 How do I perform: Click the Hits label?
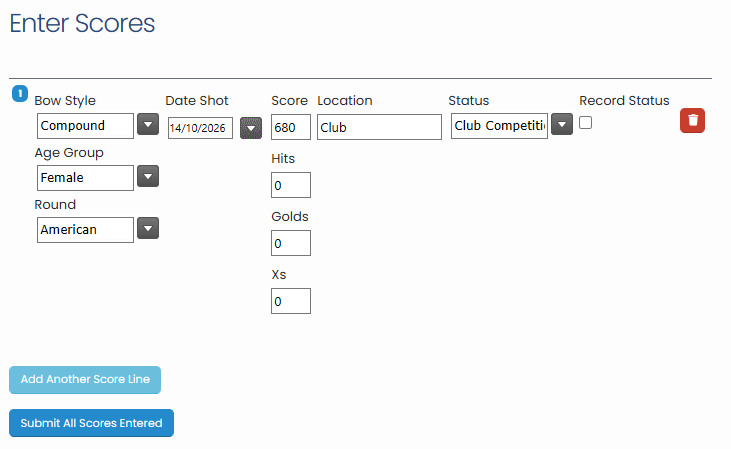(283, 159)
